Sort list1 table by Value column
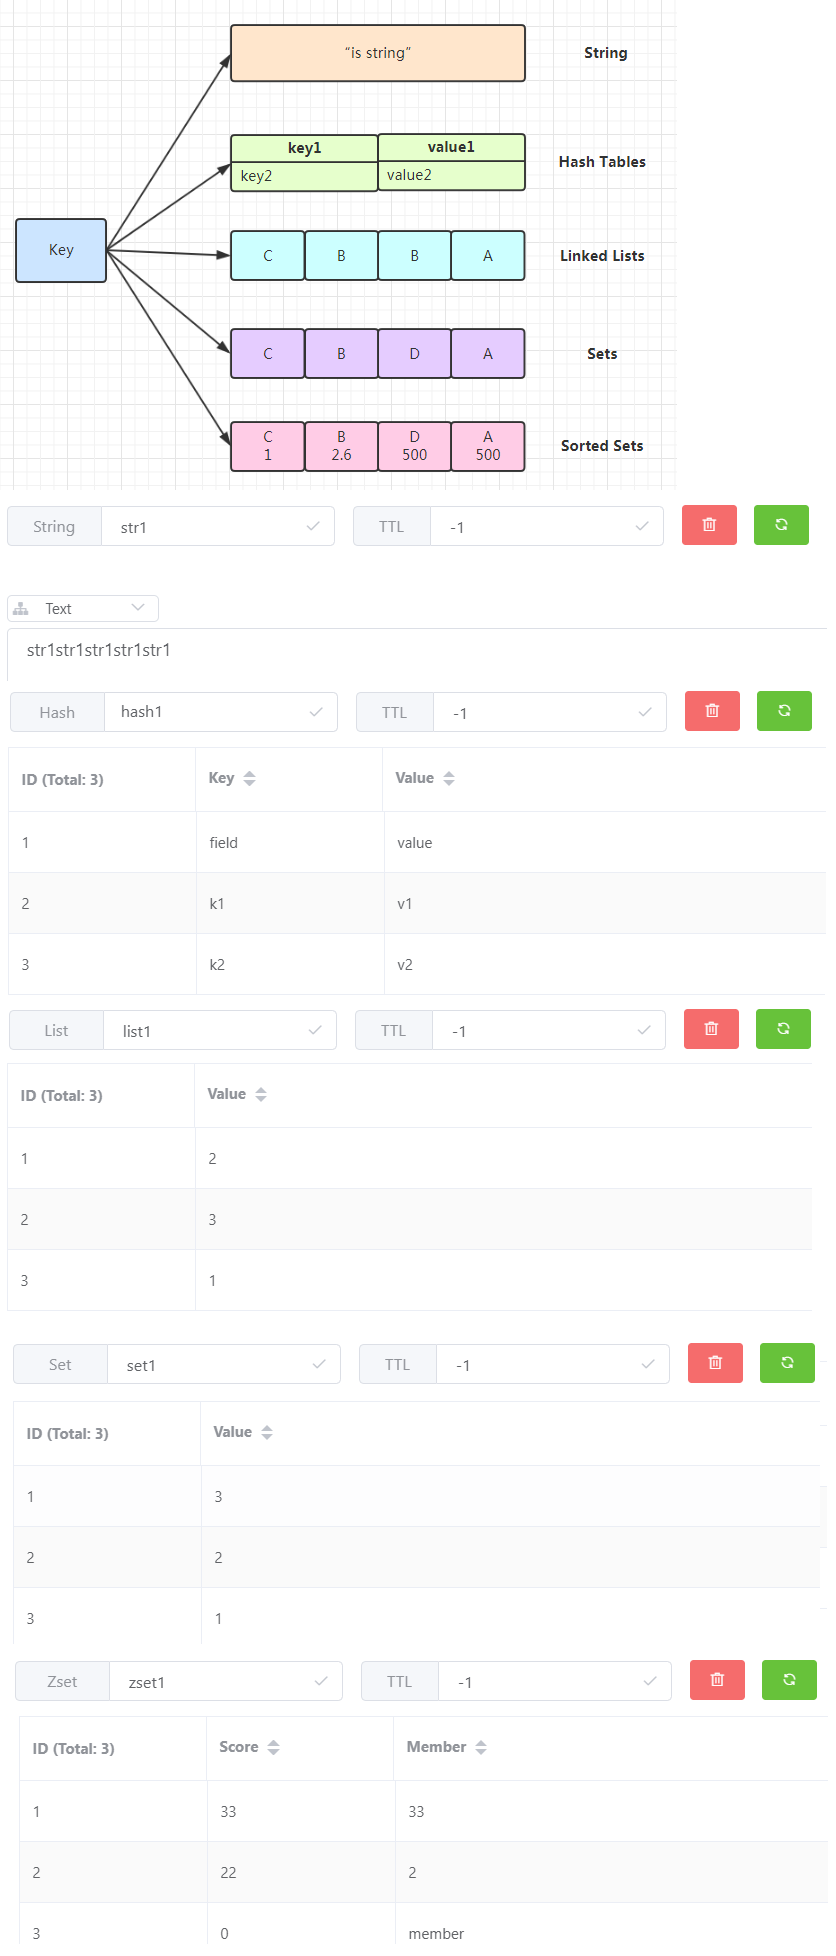This screenshot has height=1956, width=836. point(261,1094)
